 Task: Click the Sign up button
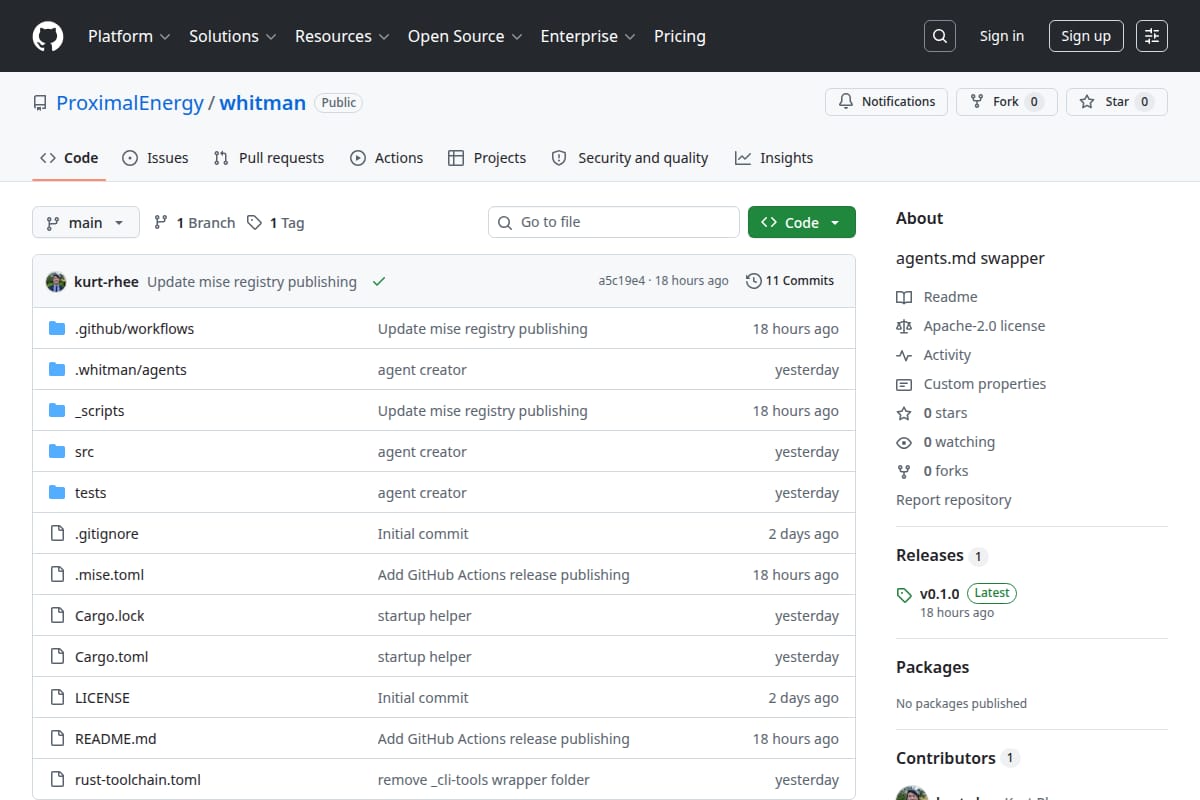pos(1086,36)
